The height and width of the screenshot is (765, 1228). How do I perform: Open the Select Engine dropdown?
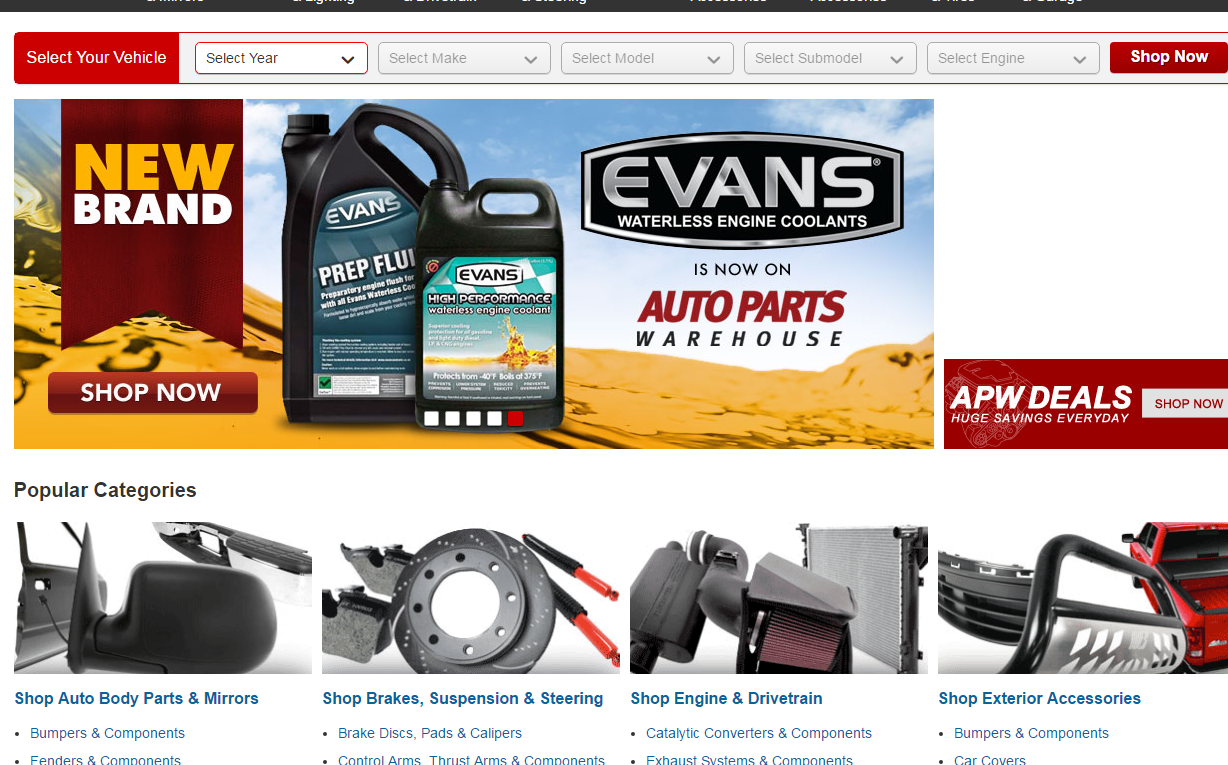coord(1013,58)
